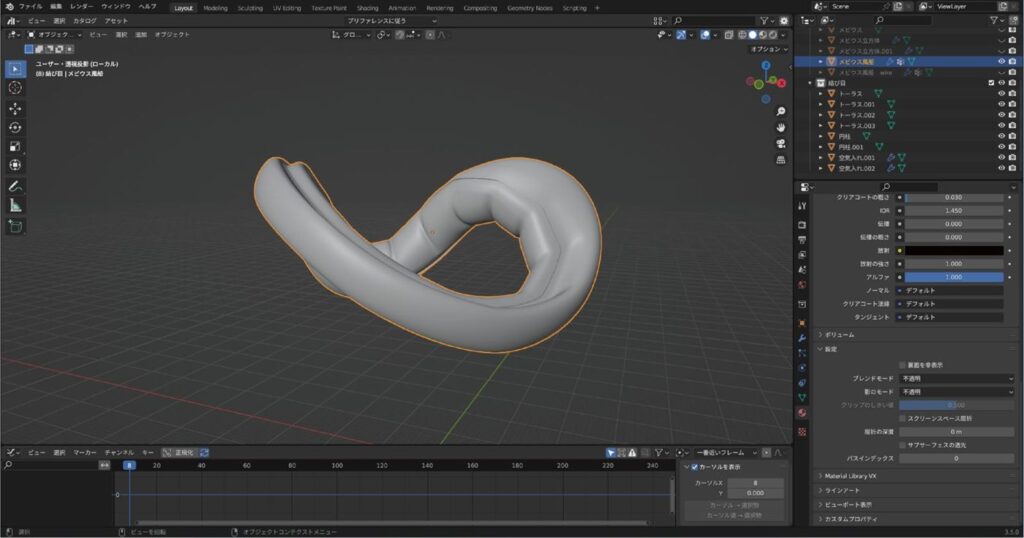1024x538 pixels.
Task: Open the Object Data green triangle tab
Action: point(802,397)
